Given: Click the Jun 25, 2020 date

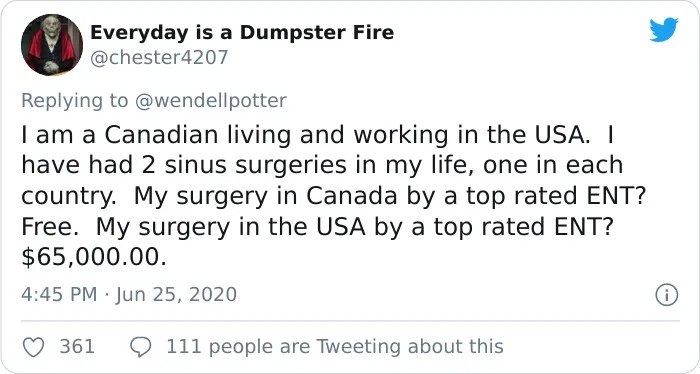Looking at the screenshot, I should pos(176,295).
